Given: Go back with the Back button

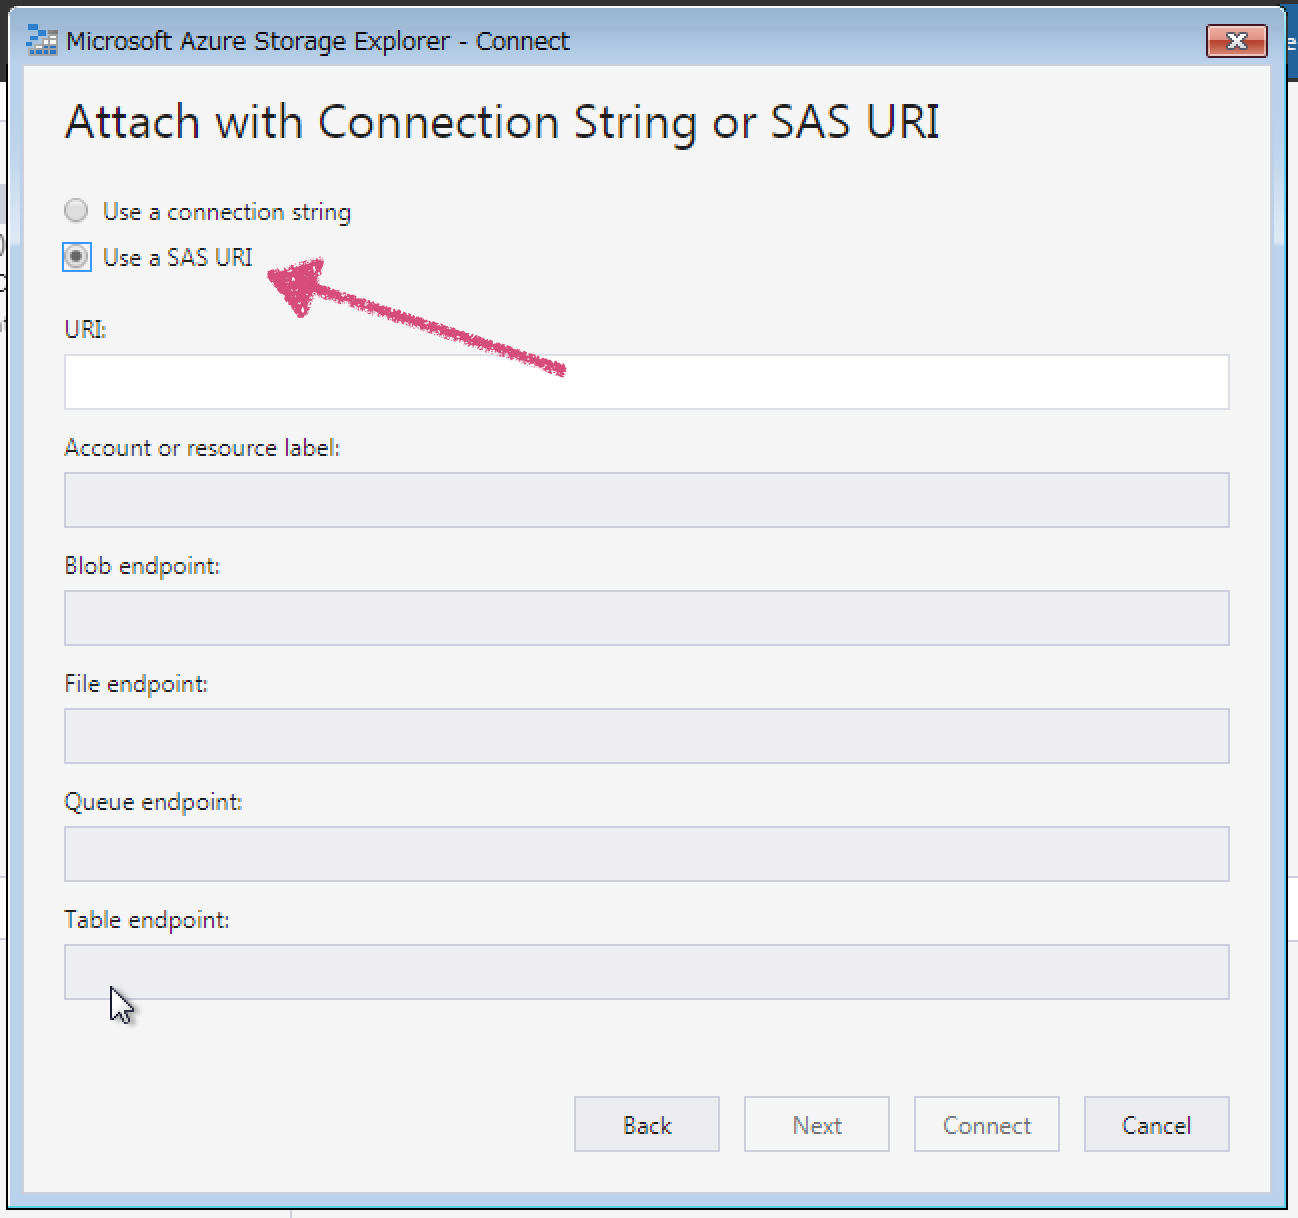Looking at the screenshot, I should coord(647,1124).
